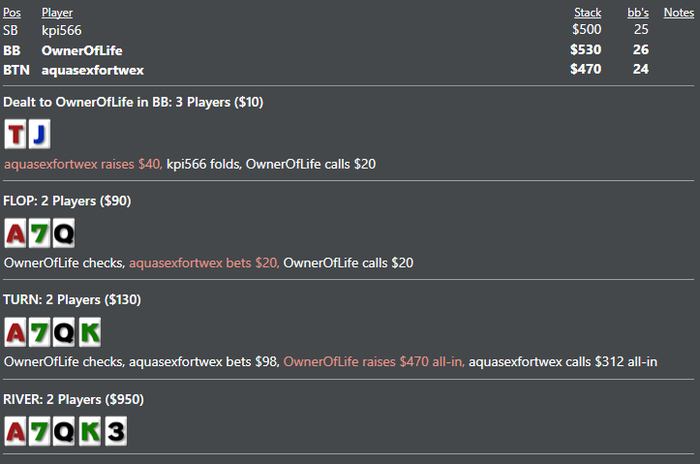
Task: Select the Queen card in the TURN row
Action: point(63,332)
